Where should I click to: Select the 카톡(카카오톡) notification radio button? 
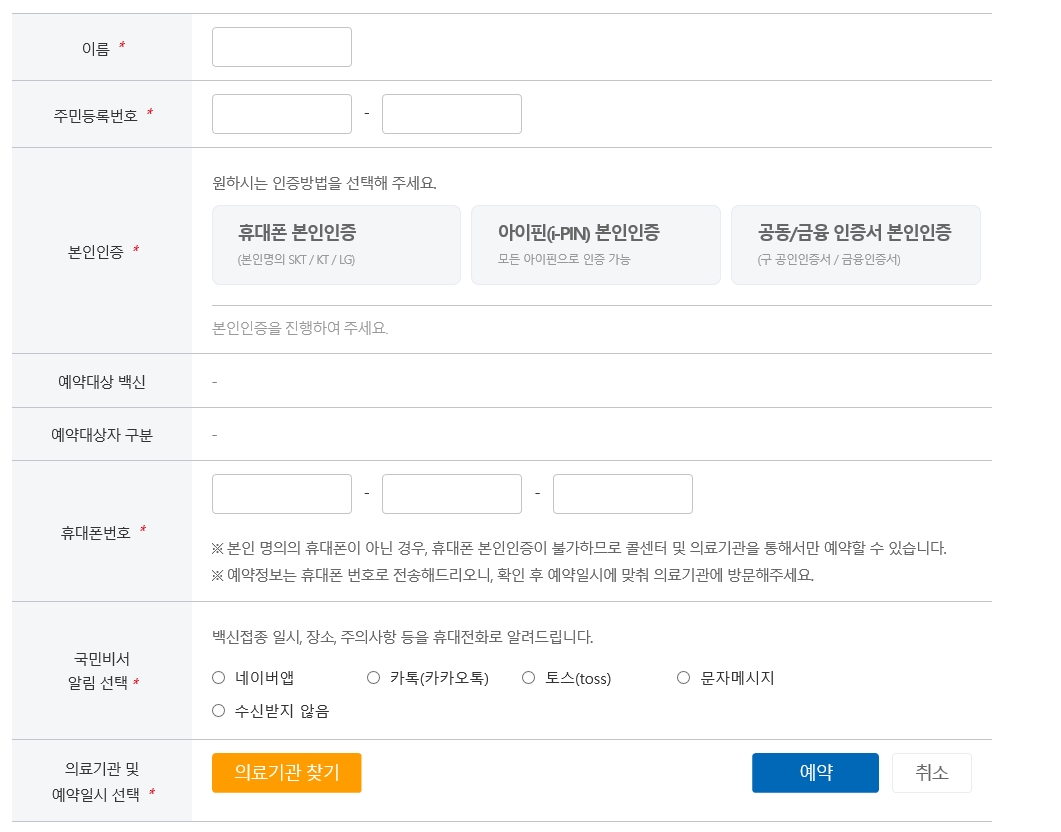click(374, 678)
